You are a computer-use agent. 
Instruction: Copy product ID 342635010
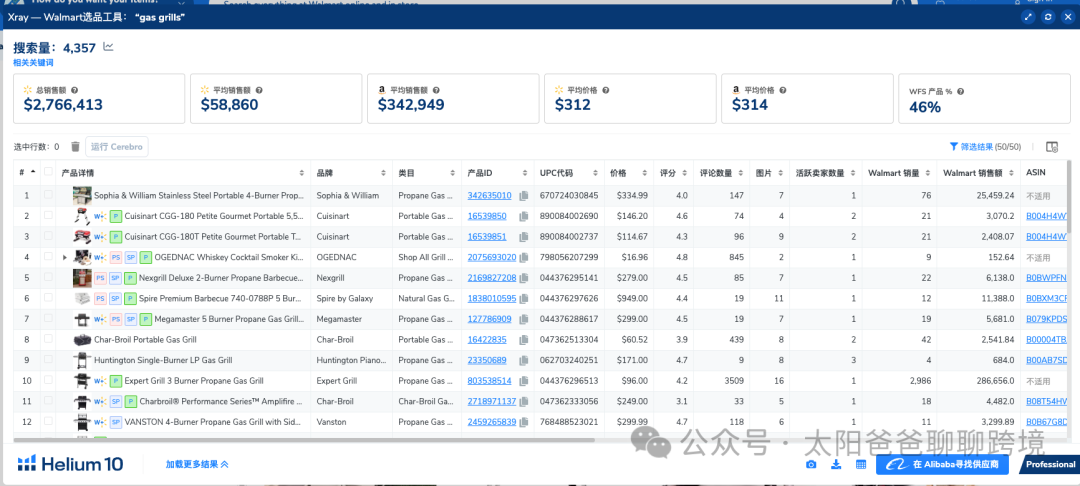coord(524,196)
